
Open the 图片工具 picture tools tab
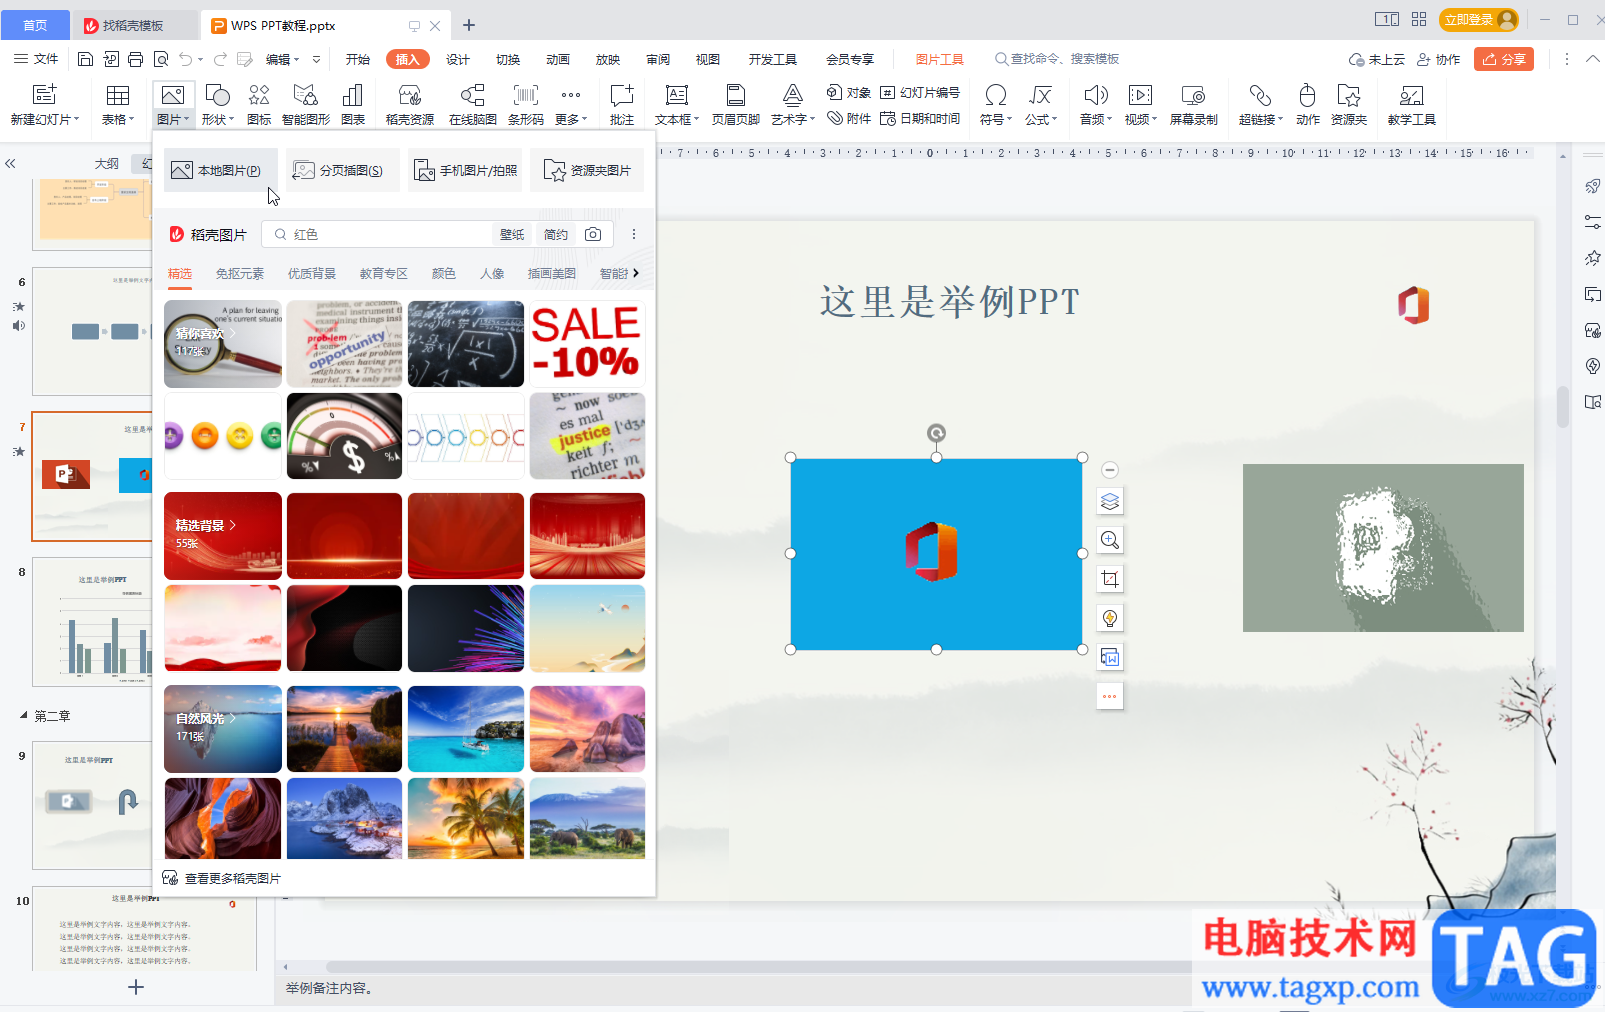click(x=939, y=59)
